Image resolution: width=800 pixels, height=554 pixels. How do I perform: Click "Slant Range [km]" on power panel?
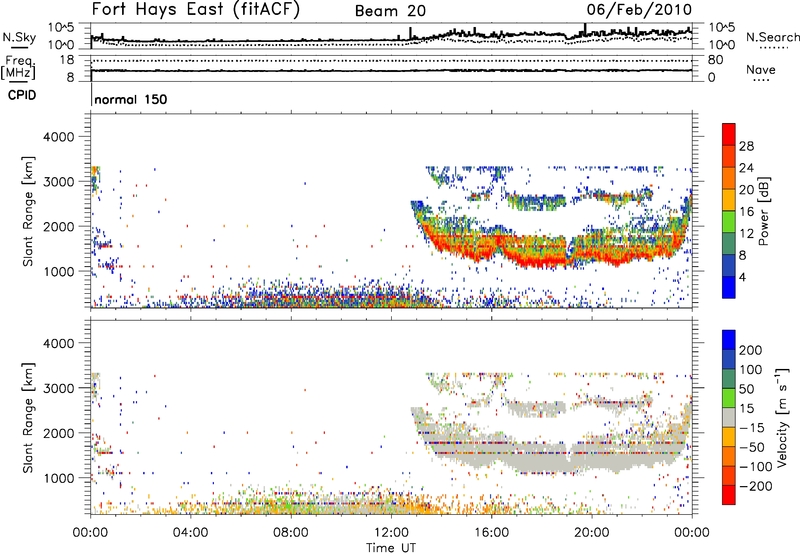click(28, 211)
